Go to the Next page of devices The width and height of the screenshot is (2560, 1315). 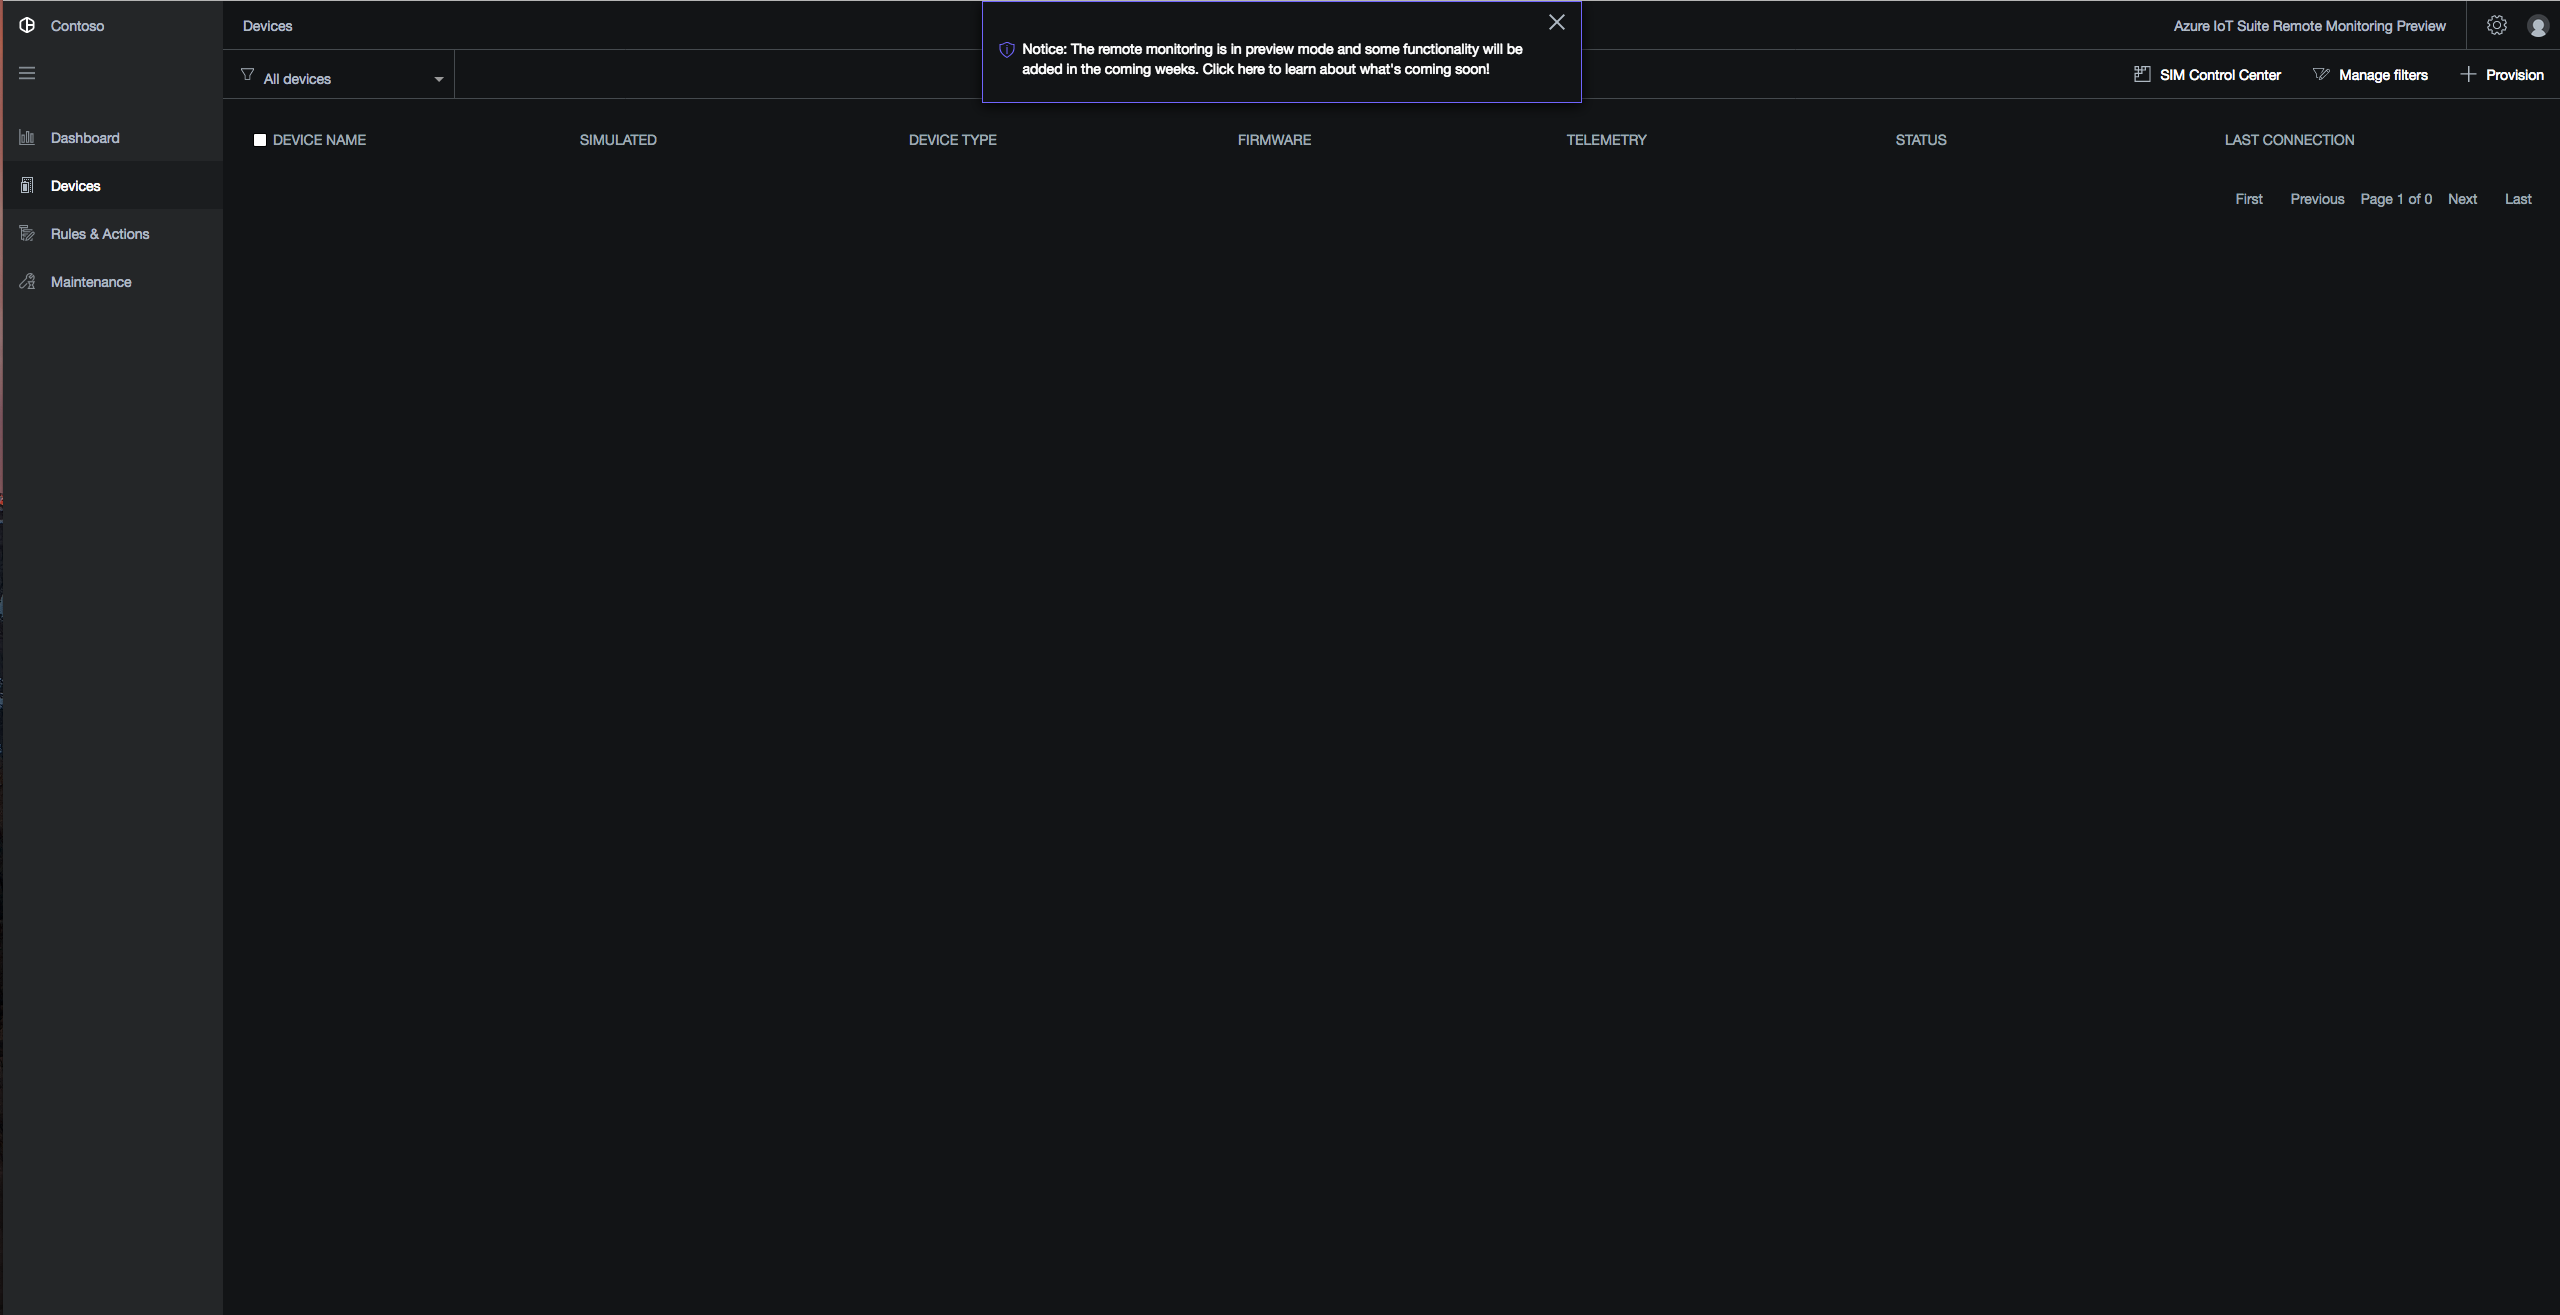click(x=2462, y=198)
